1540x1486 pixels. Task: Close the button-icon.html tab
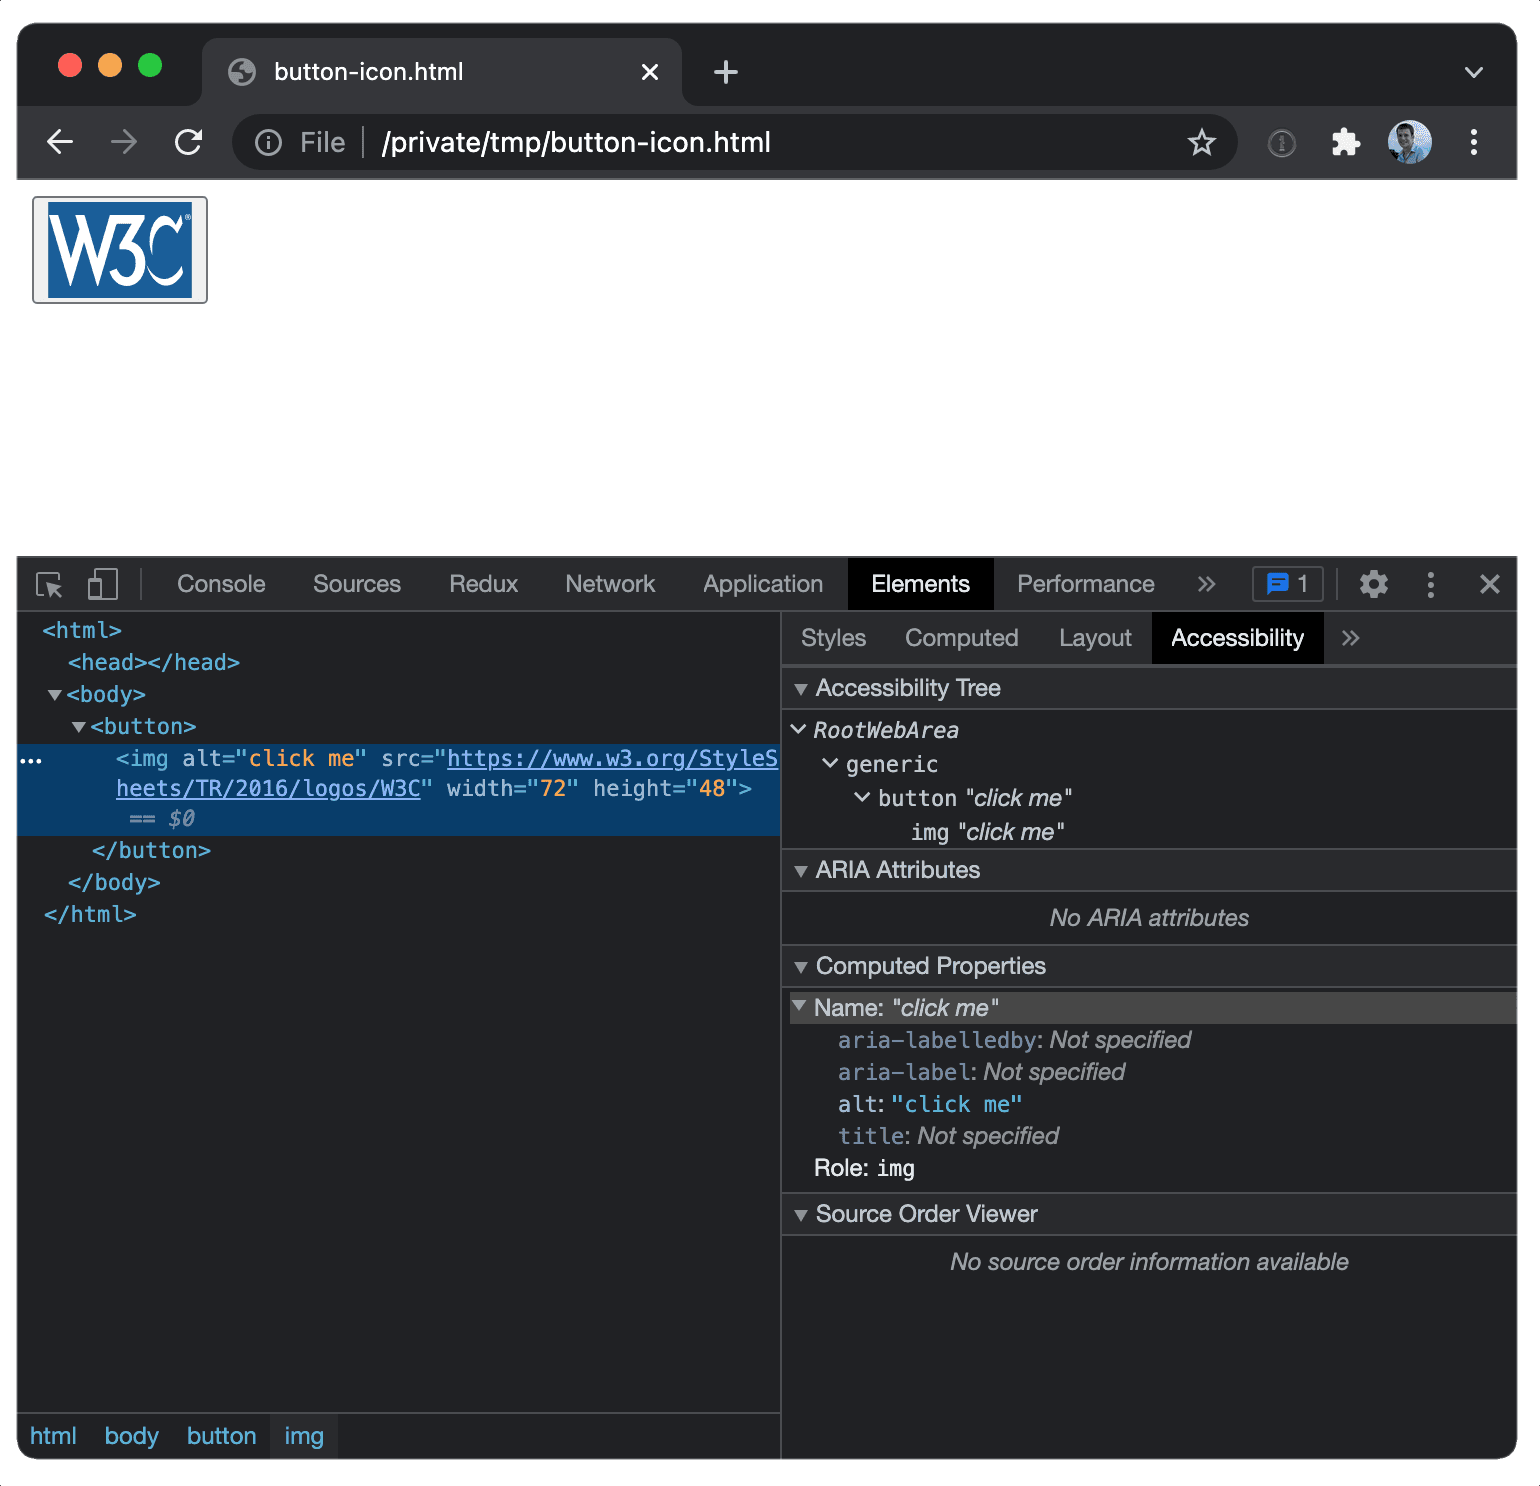coord(650,72)
